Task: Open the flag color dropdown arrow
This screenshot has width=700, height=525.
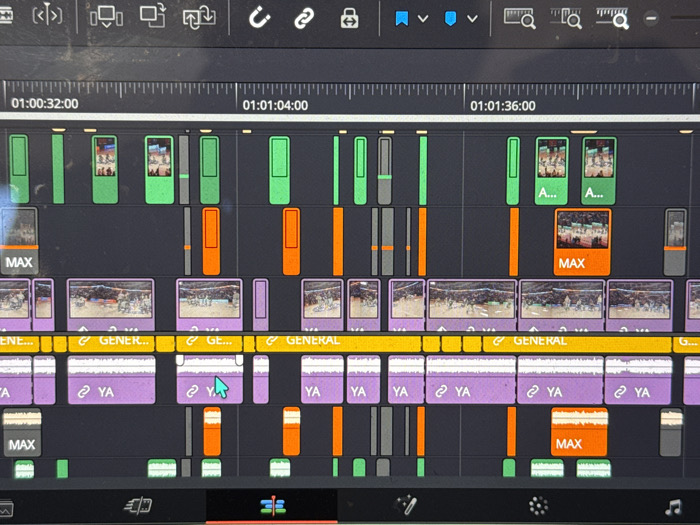Action: [x=423, y=19]
